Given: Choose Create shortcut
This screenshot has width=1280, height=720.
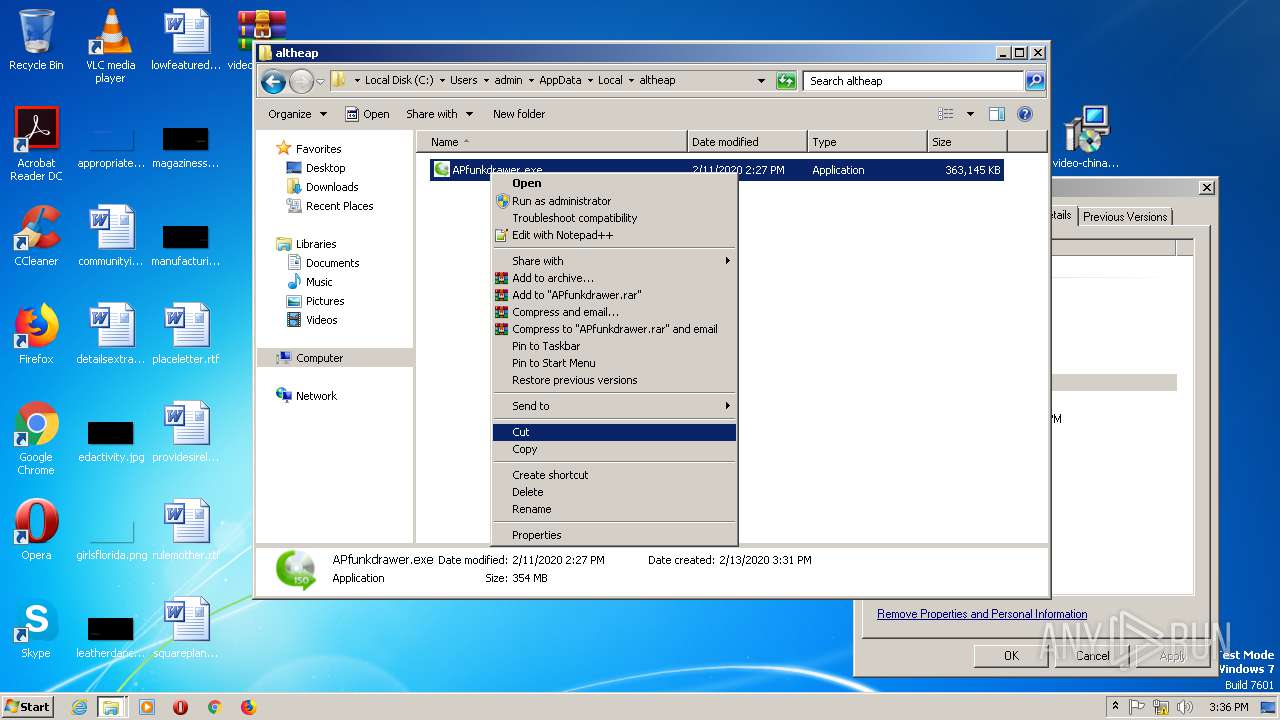Looking at the screenshot, I should [x=614, y=475].
